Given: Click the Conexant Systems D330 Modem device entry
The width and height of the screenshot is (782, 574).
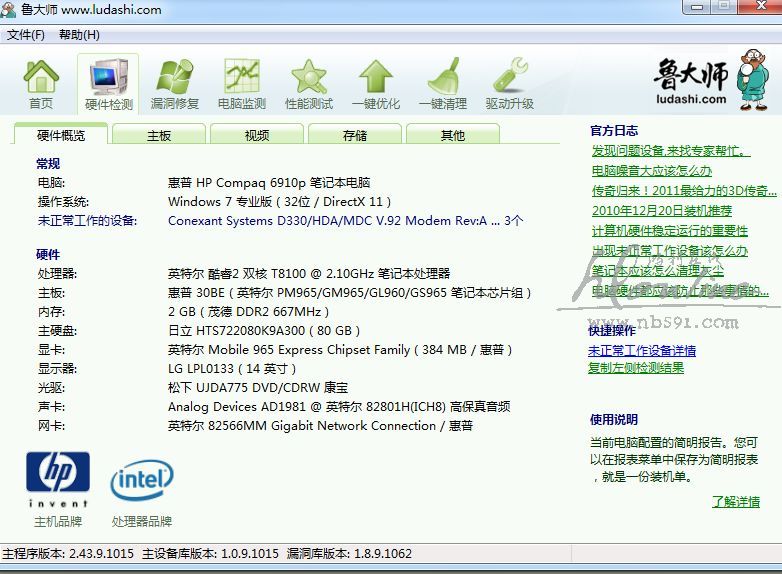Looking at the screenshot, I should click(x=345, y=220).
